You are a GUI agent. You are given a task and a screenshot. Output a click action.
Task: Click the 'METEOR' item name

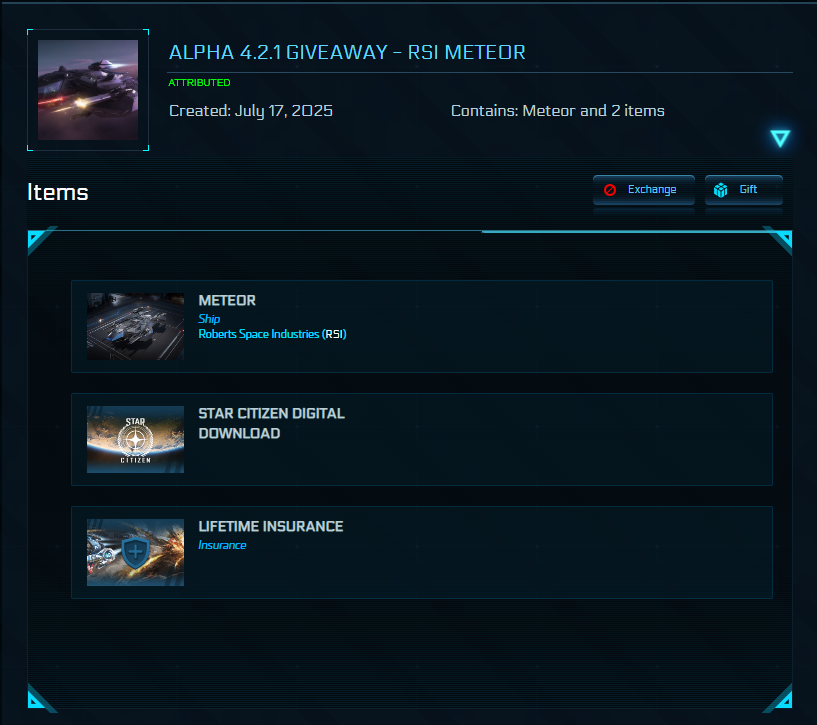coord(227,300)
